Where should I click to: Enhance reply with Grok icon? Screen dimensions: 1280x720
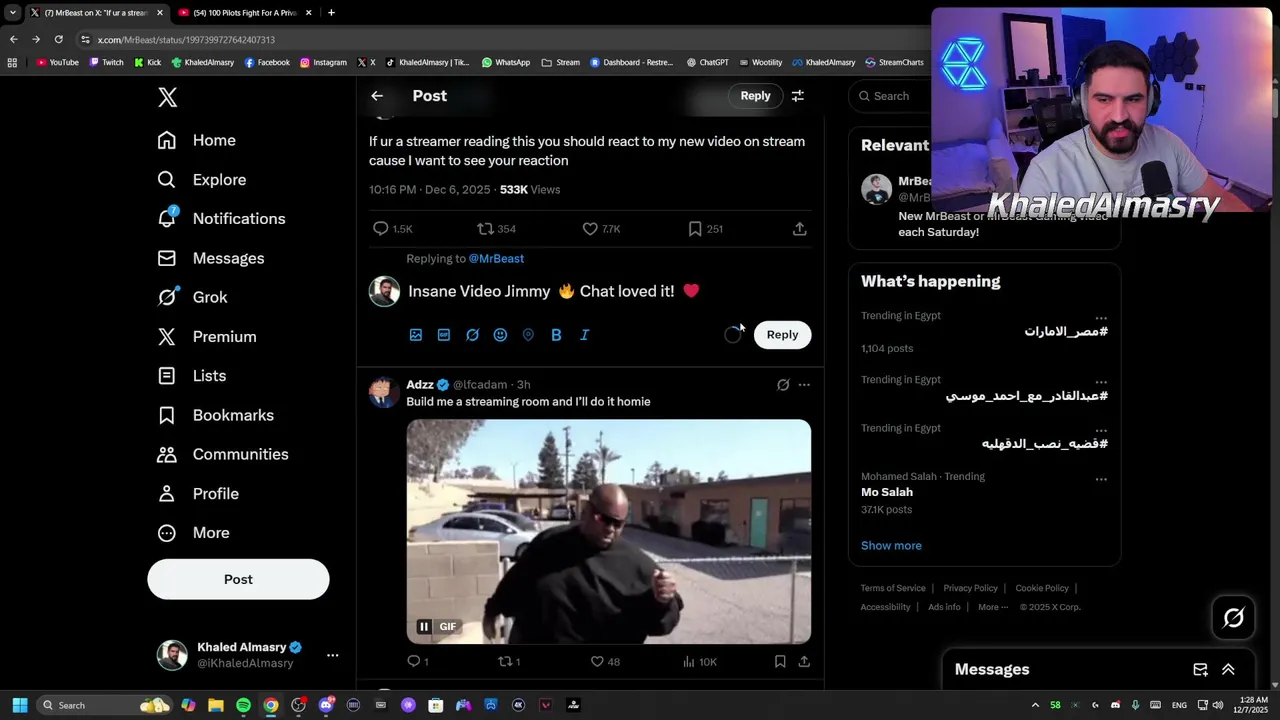(x=472, y=335)
